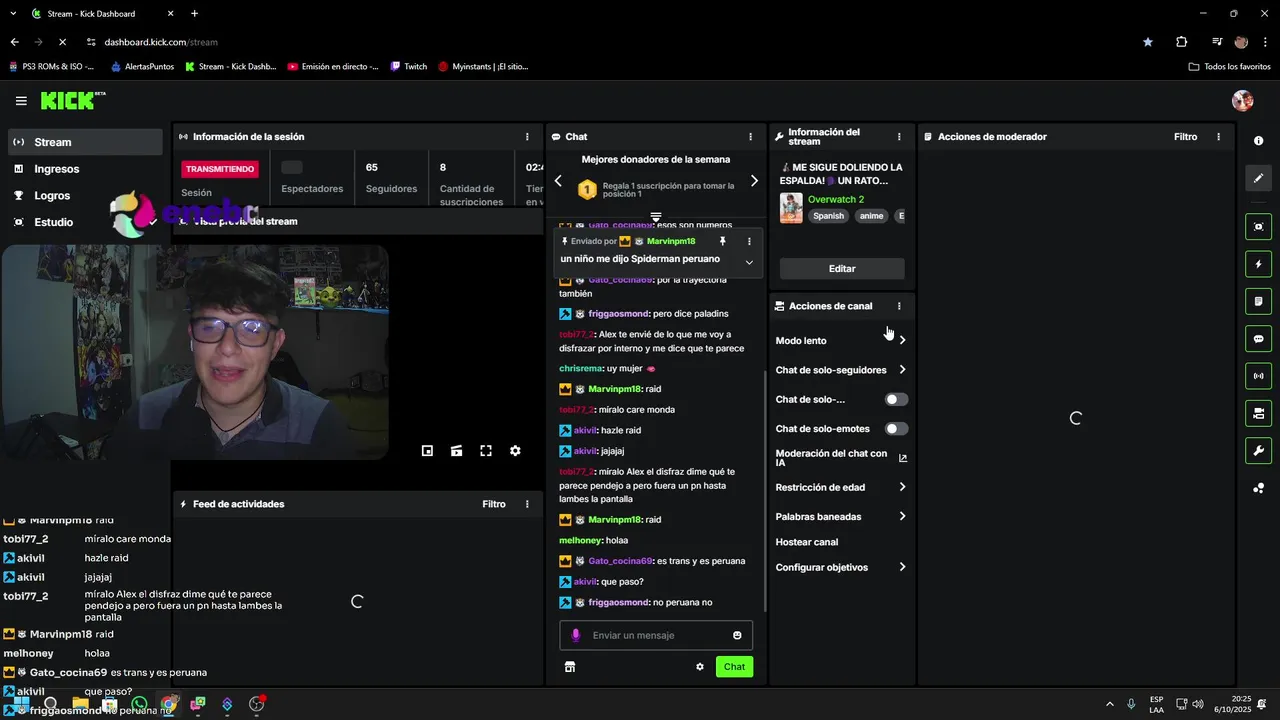Enter fullscreen on stream preview
Image resolution: width=1280 pixels, height=720 pixels.
click(x=486, y=451)
